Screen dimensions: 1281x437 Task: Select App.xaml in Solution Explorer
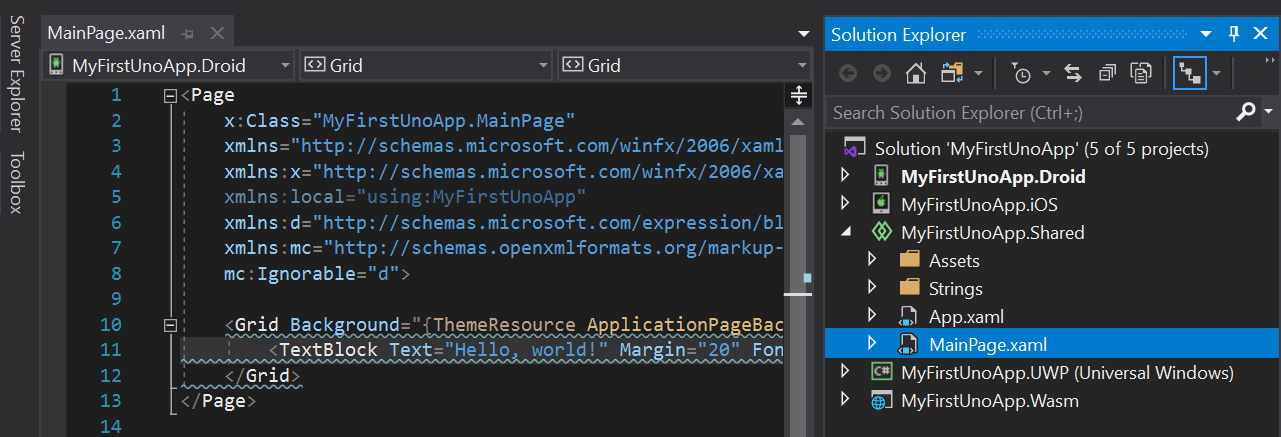point(966,316)
